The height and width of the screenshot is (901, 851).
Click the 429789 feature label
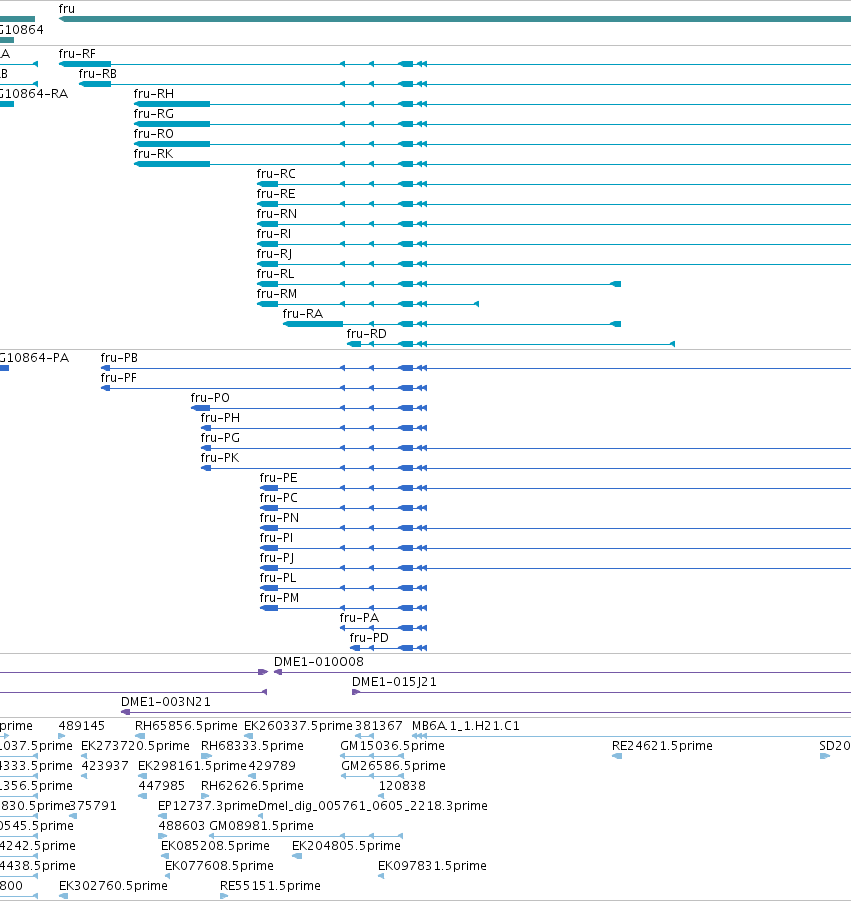coord(272,766)
